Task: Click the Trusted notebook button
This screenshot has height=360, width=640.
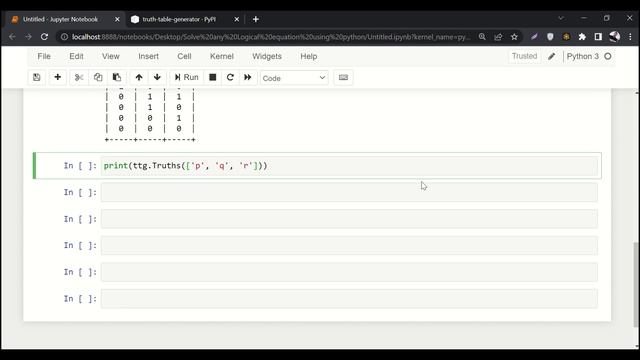Action: coord(524,56)
